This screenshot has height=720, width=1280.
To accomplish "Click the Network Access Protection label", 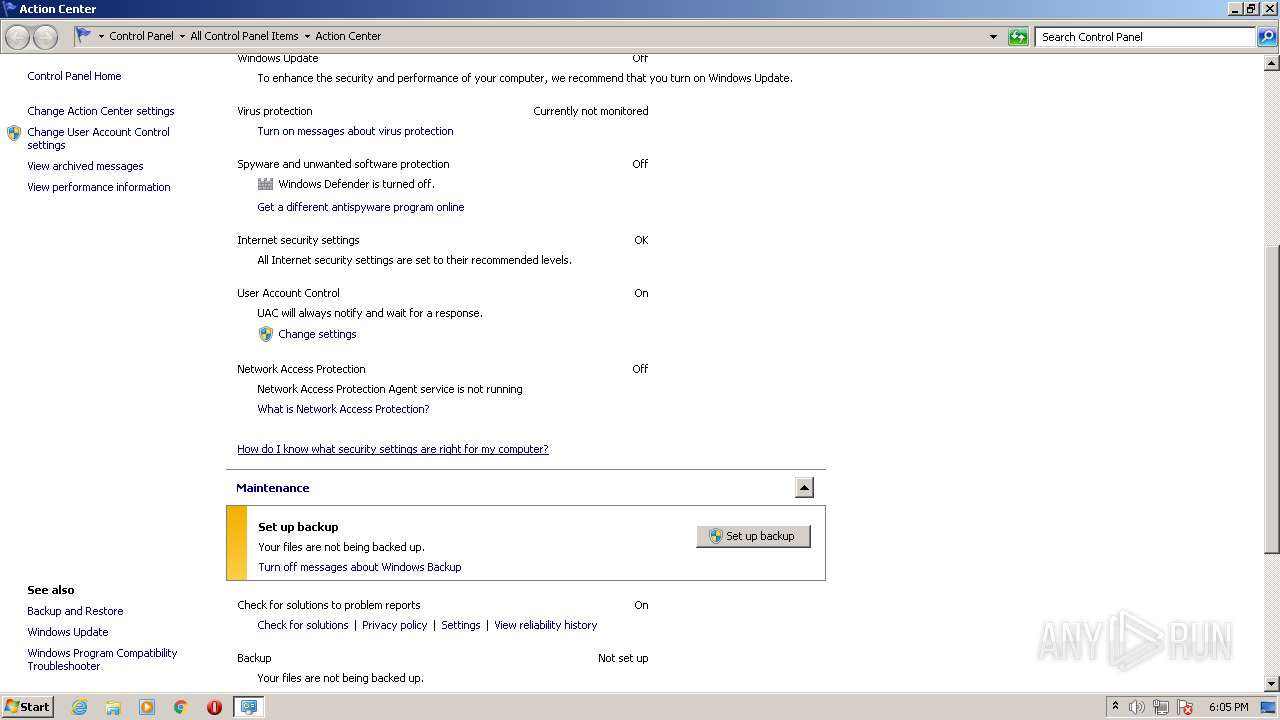I will tap(301, 369).
